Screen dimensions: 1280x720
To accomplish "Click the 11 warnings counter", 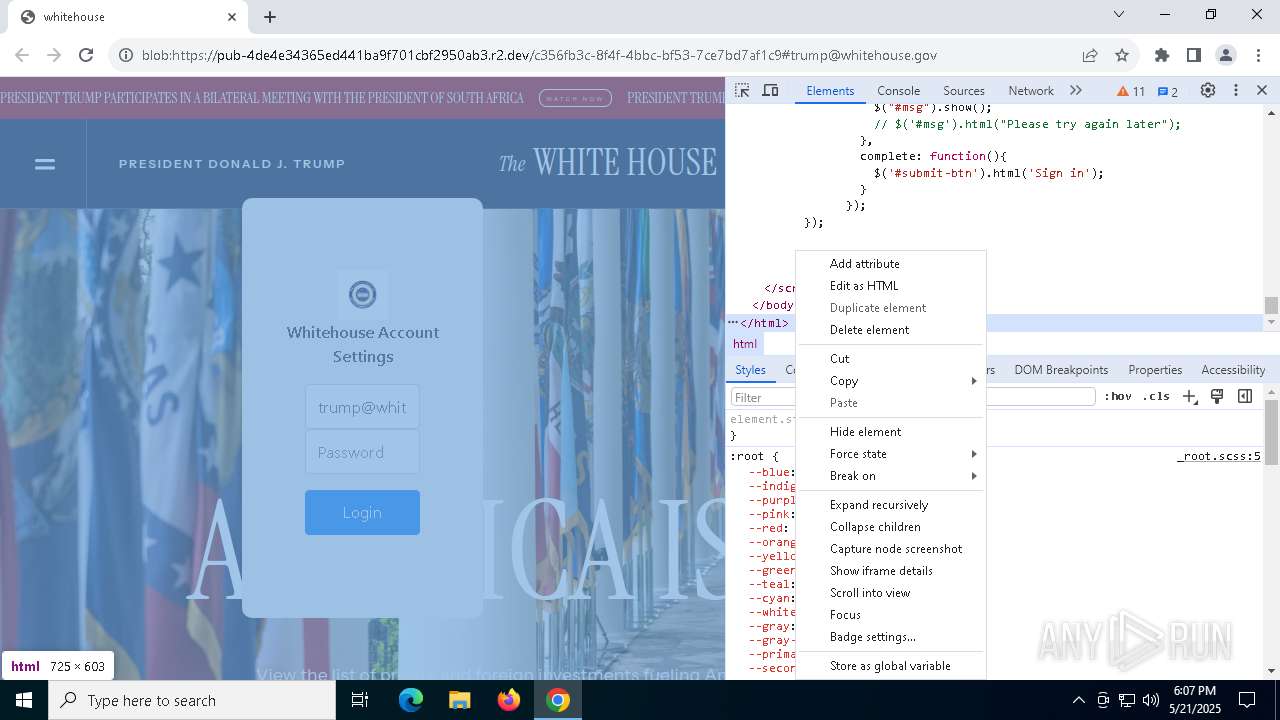I will tap(1131, 91).
